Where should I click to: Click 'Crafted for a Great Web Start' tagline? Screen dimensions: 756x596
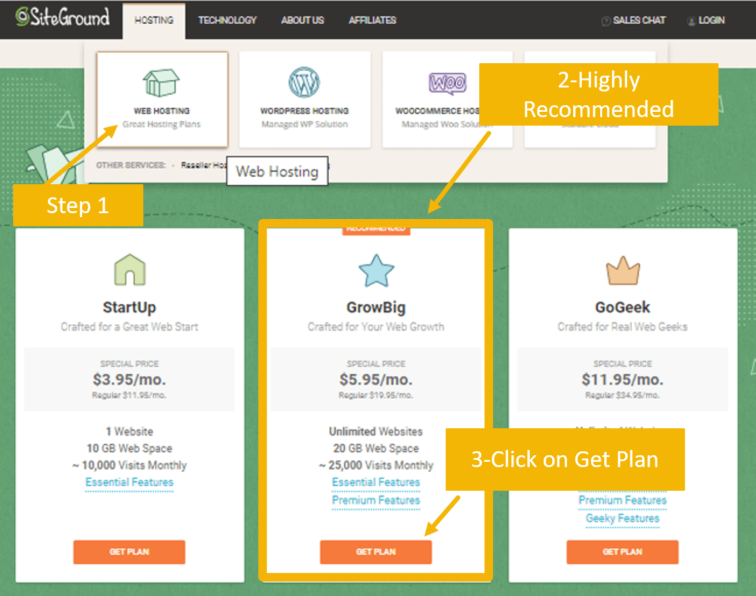click(x=129, y=327)
